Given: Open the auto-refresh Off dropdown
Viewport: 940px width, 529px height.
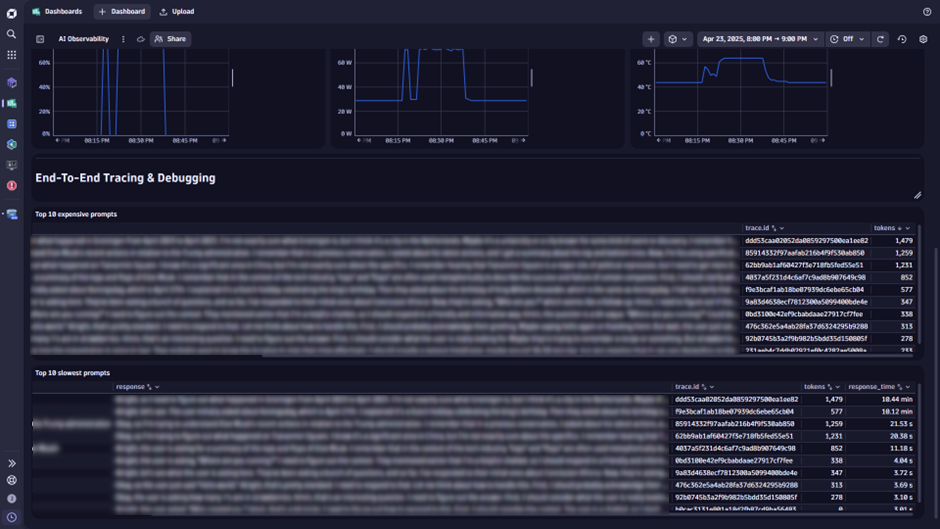Looking at the screenshot, I should (x=846, y=39).
